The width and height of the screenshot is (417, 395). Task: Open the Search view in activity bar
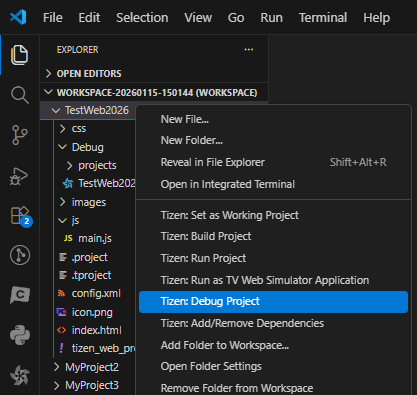[x=20, y=95]
